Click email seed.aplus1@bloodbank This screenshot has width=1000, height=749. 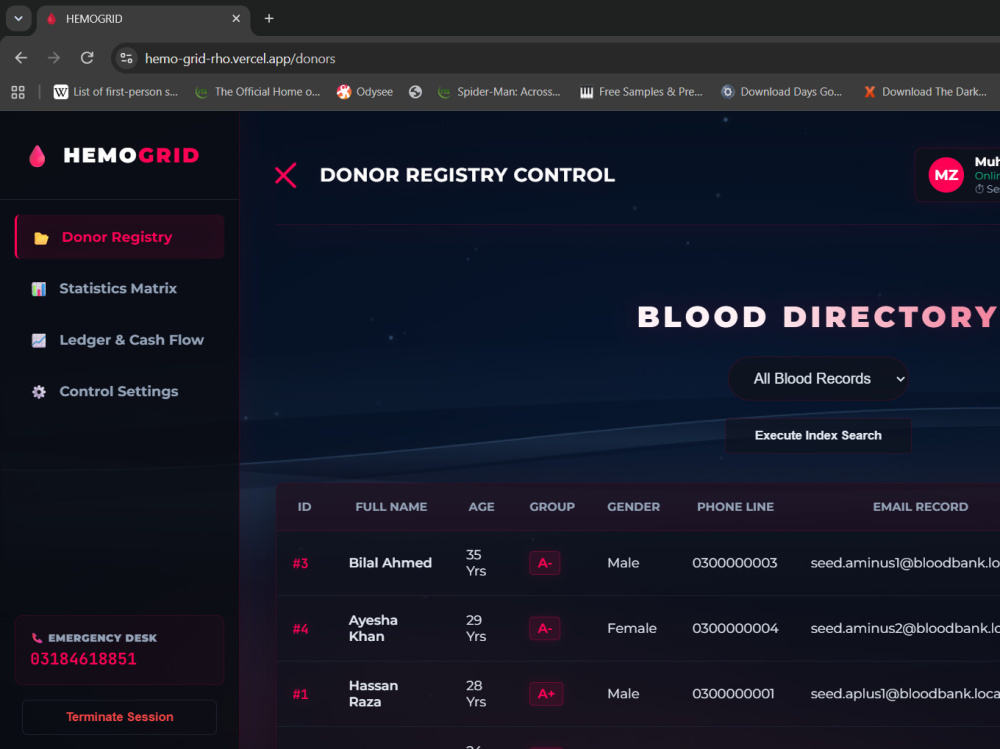click(x=904, y=693)
